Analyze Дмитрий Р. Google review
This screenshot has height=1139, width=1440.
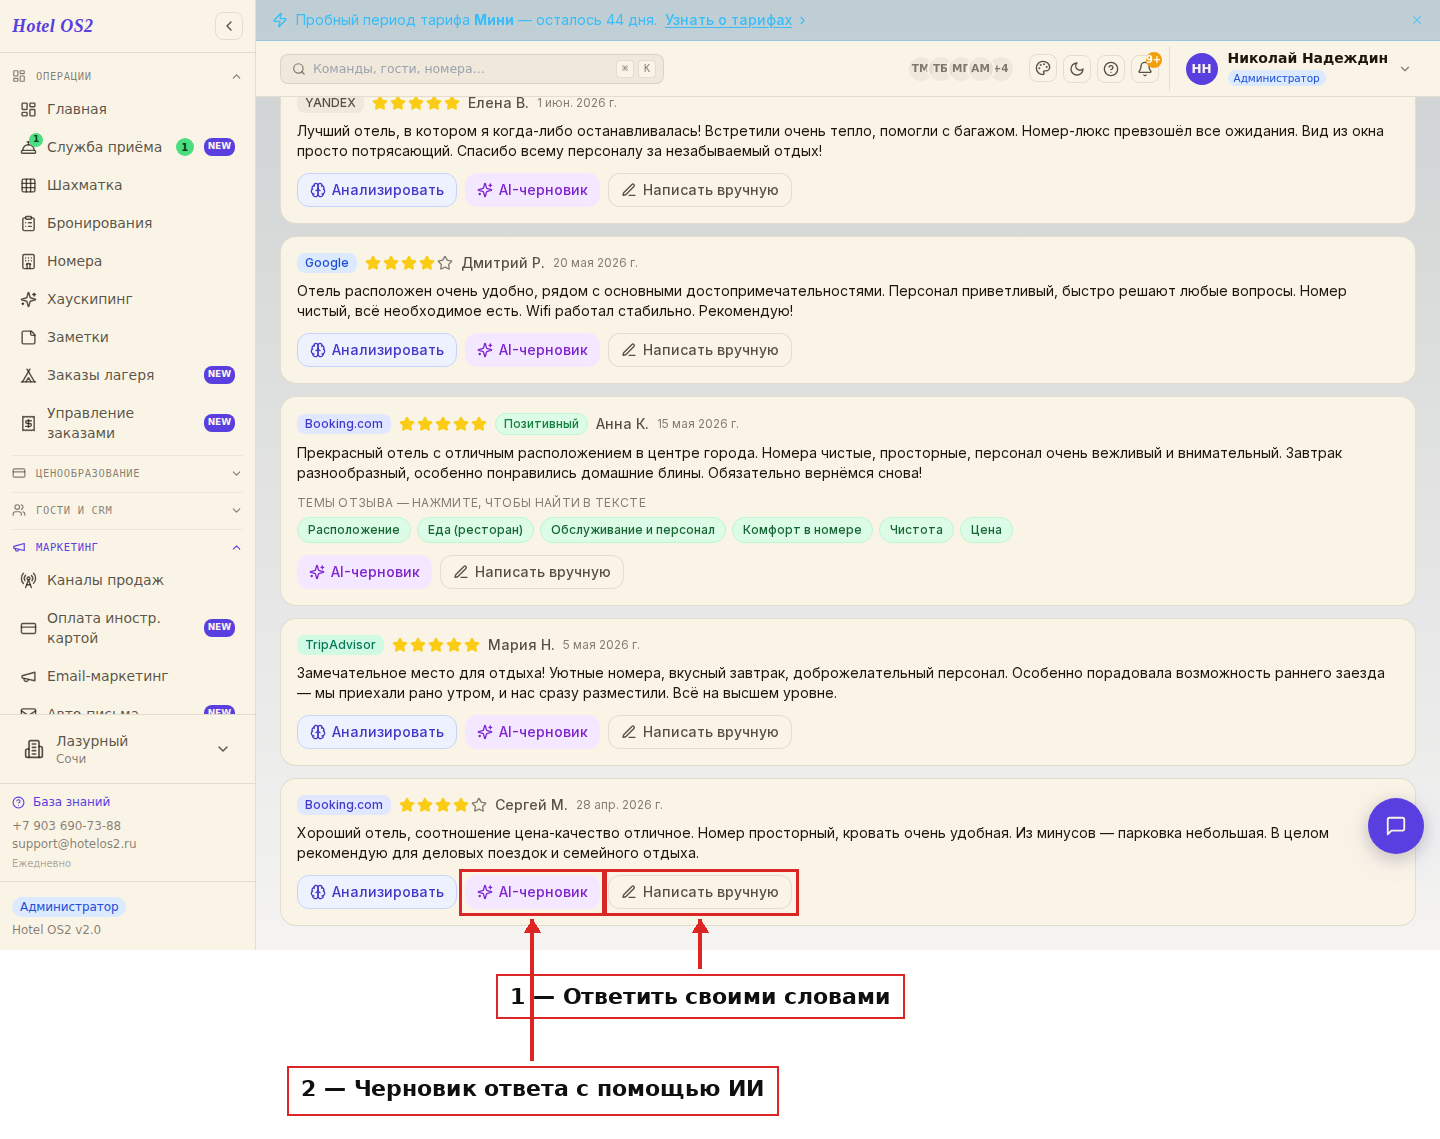pyautogui.click(x=377, y=350)
